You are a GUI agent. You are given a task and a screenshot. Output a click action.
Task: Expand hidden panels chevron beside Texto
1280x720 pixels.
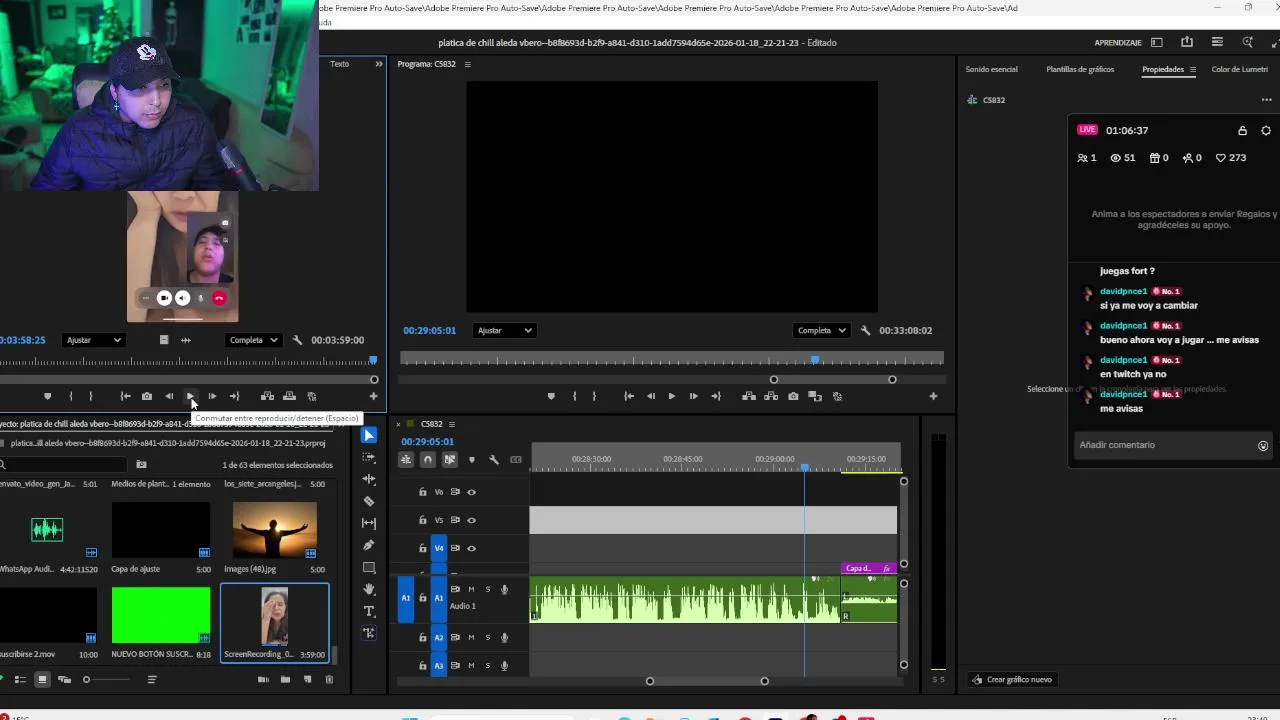379,64
